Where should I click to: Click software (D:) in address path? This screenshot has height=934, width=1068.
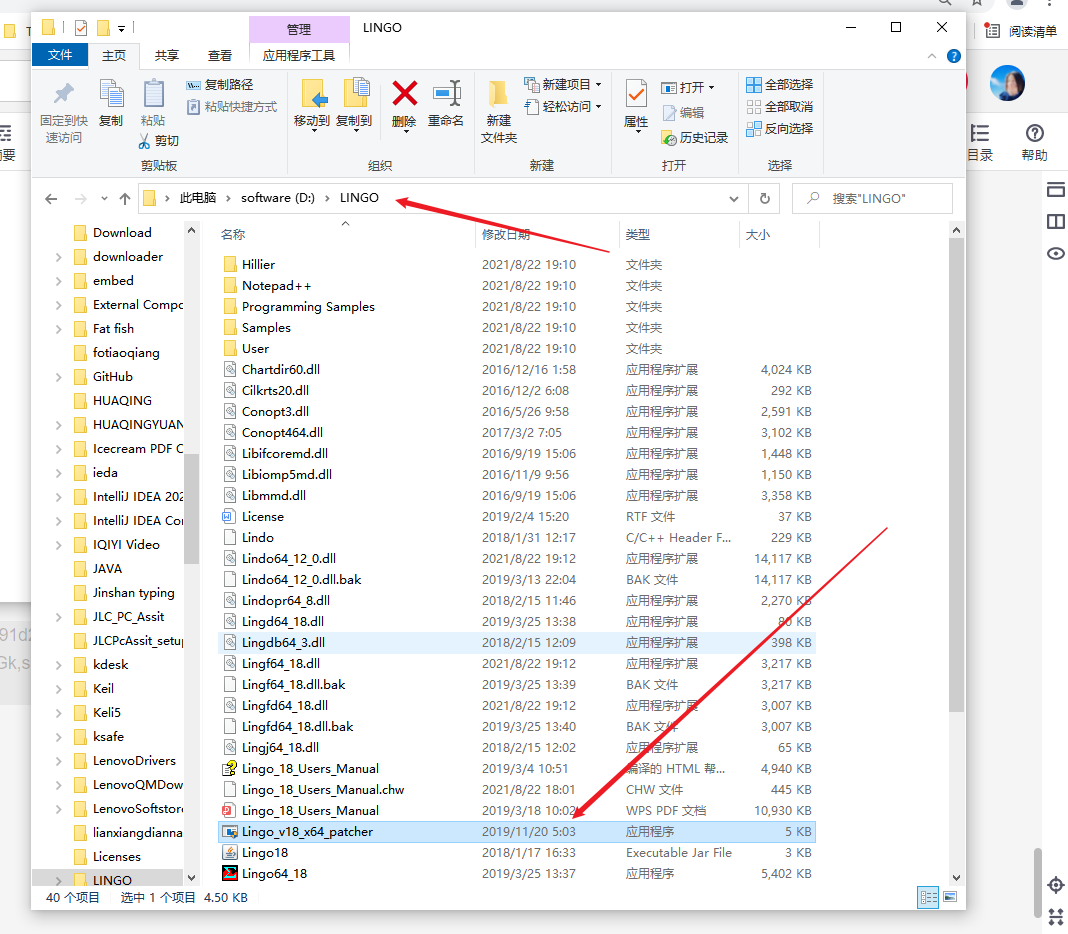[278, 198]
